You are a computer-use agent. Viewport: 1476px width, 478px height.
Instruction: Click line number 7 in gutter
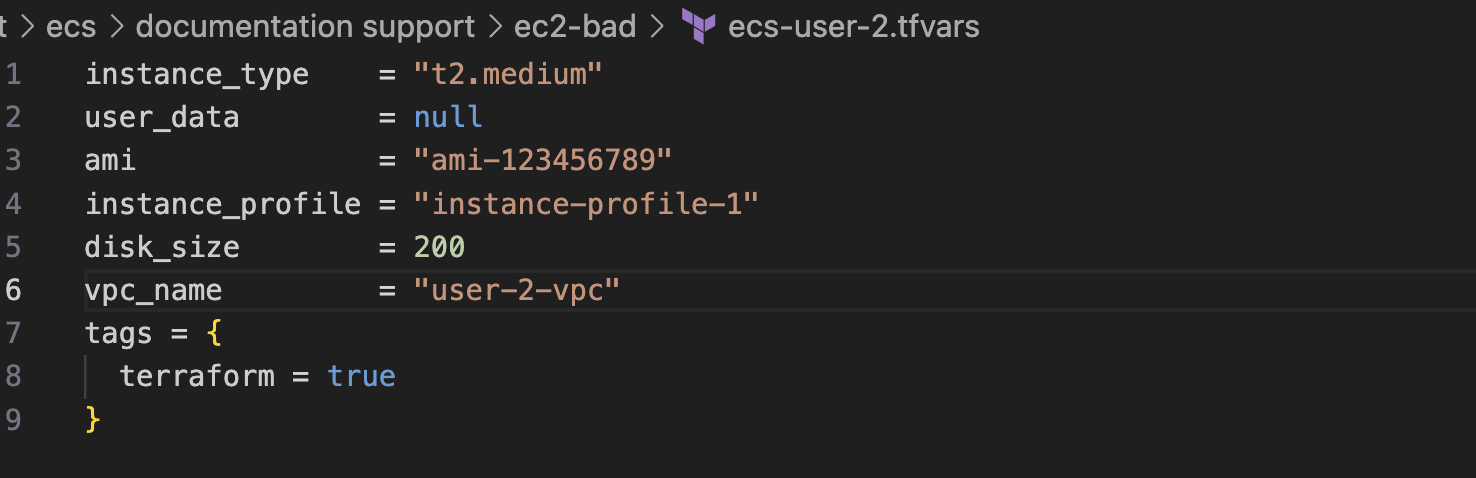12,332
